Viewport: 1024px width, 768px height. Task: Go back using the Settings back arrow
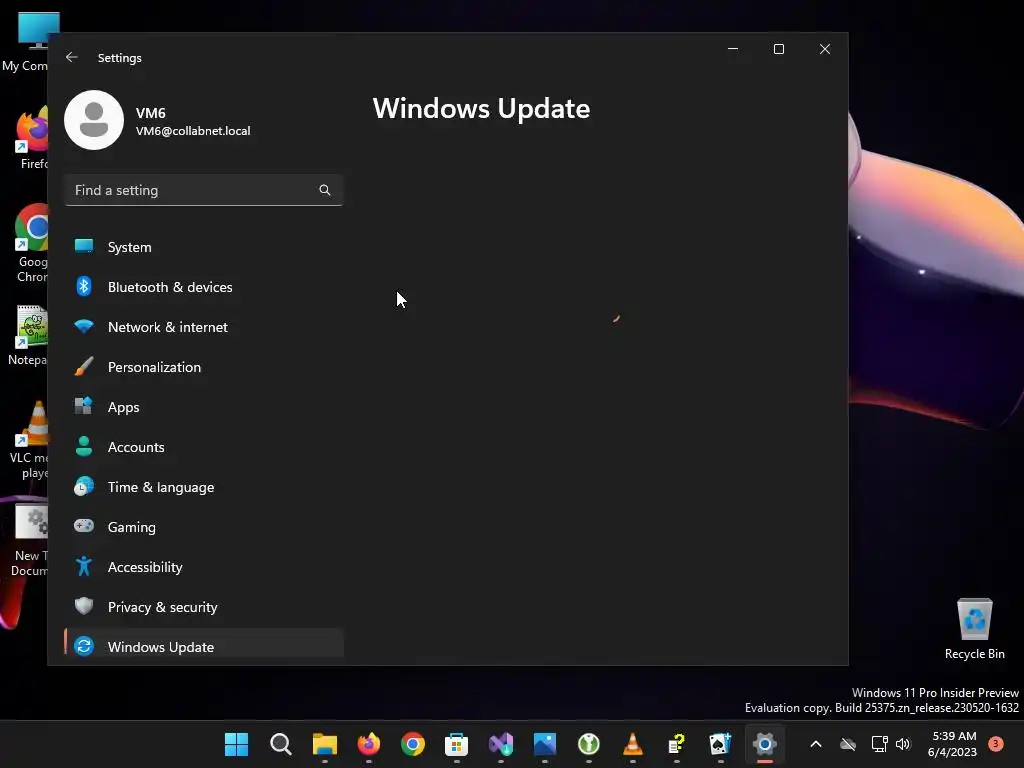(x=72, y=57)
